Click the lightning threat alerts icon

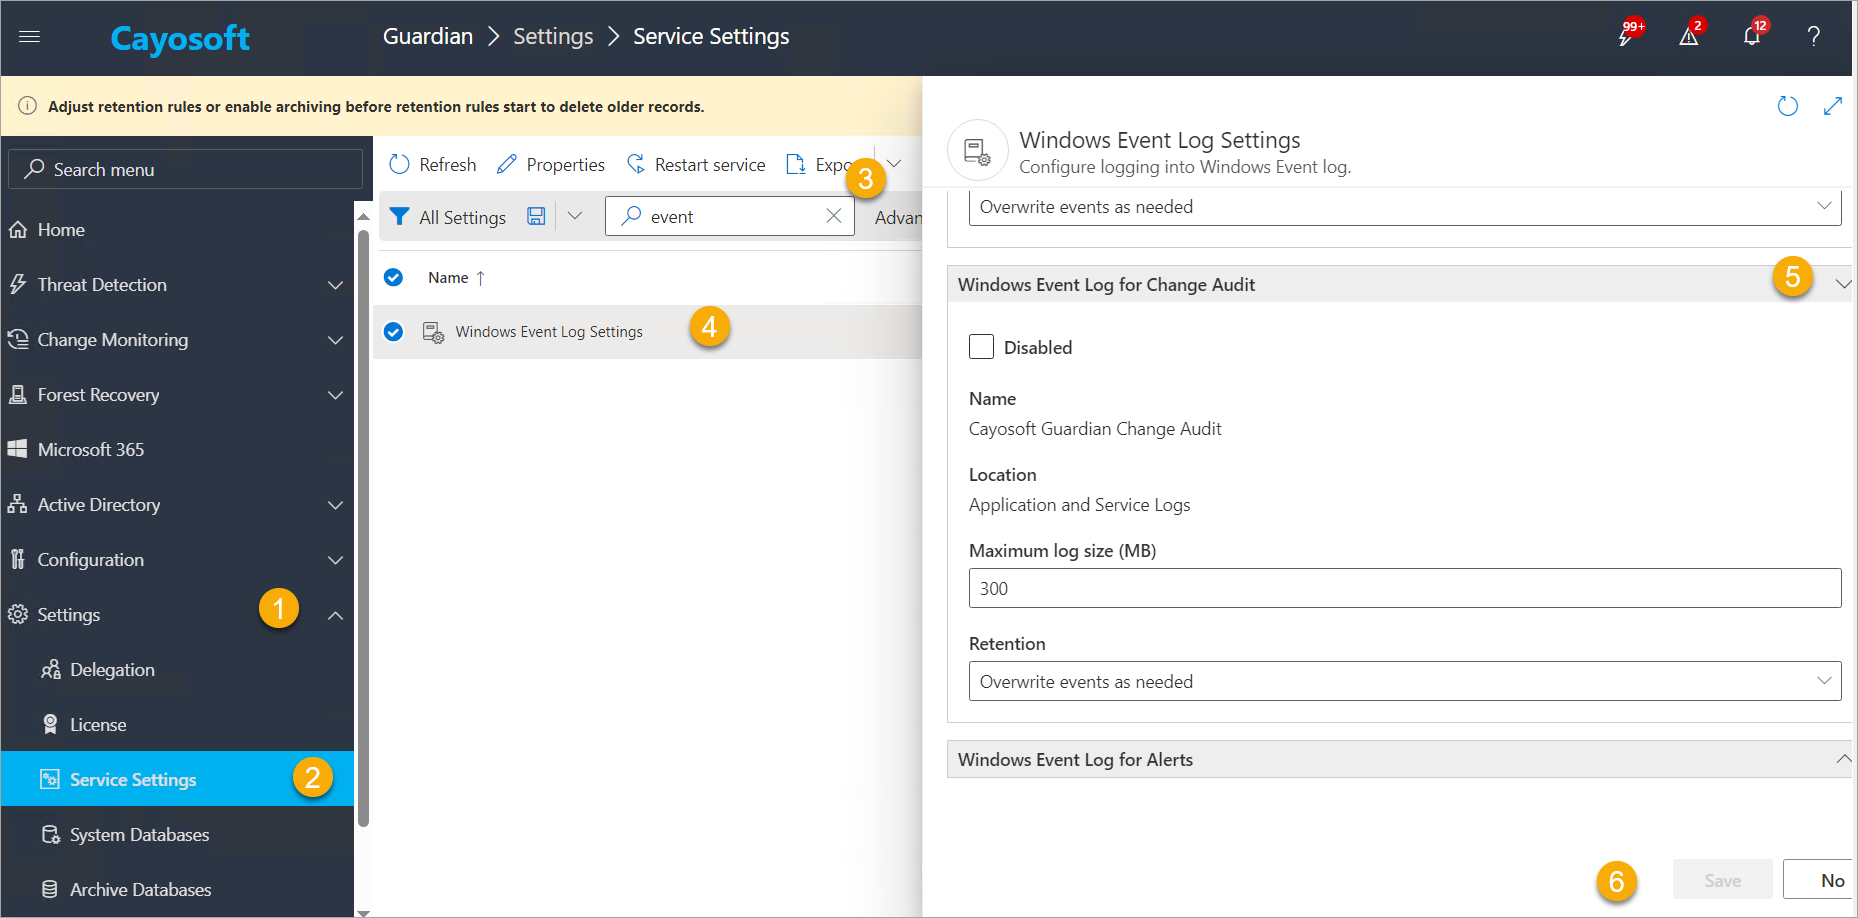1627,37
